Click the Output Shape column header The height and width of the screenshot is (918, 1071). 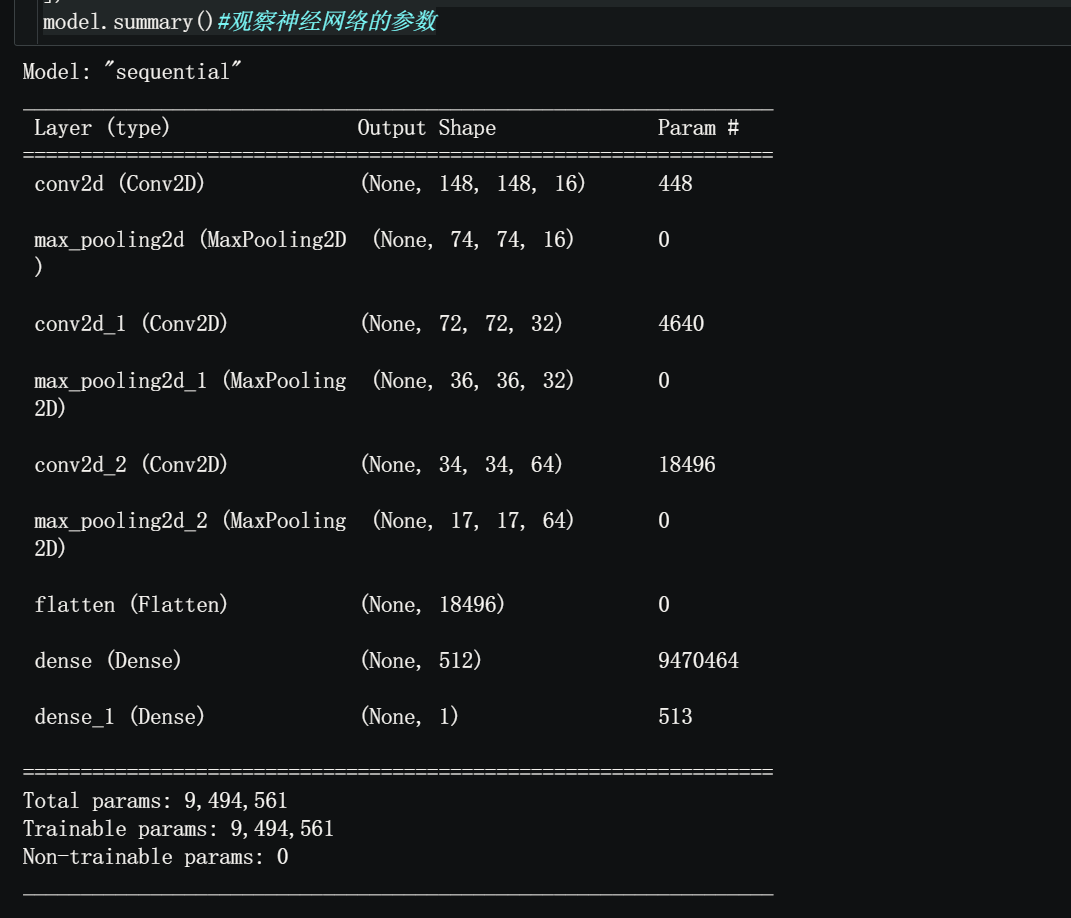point(427,128)
